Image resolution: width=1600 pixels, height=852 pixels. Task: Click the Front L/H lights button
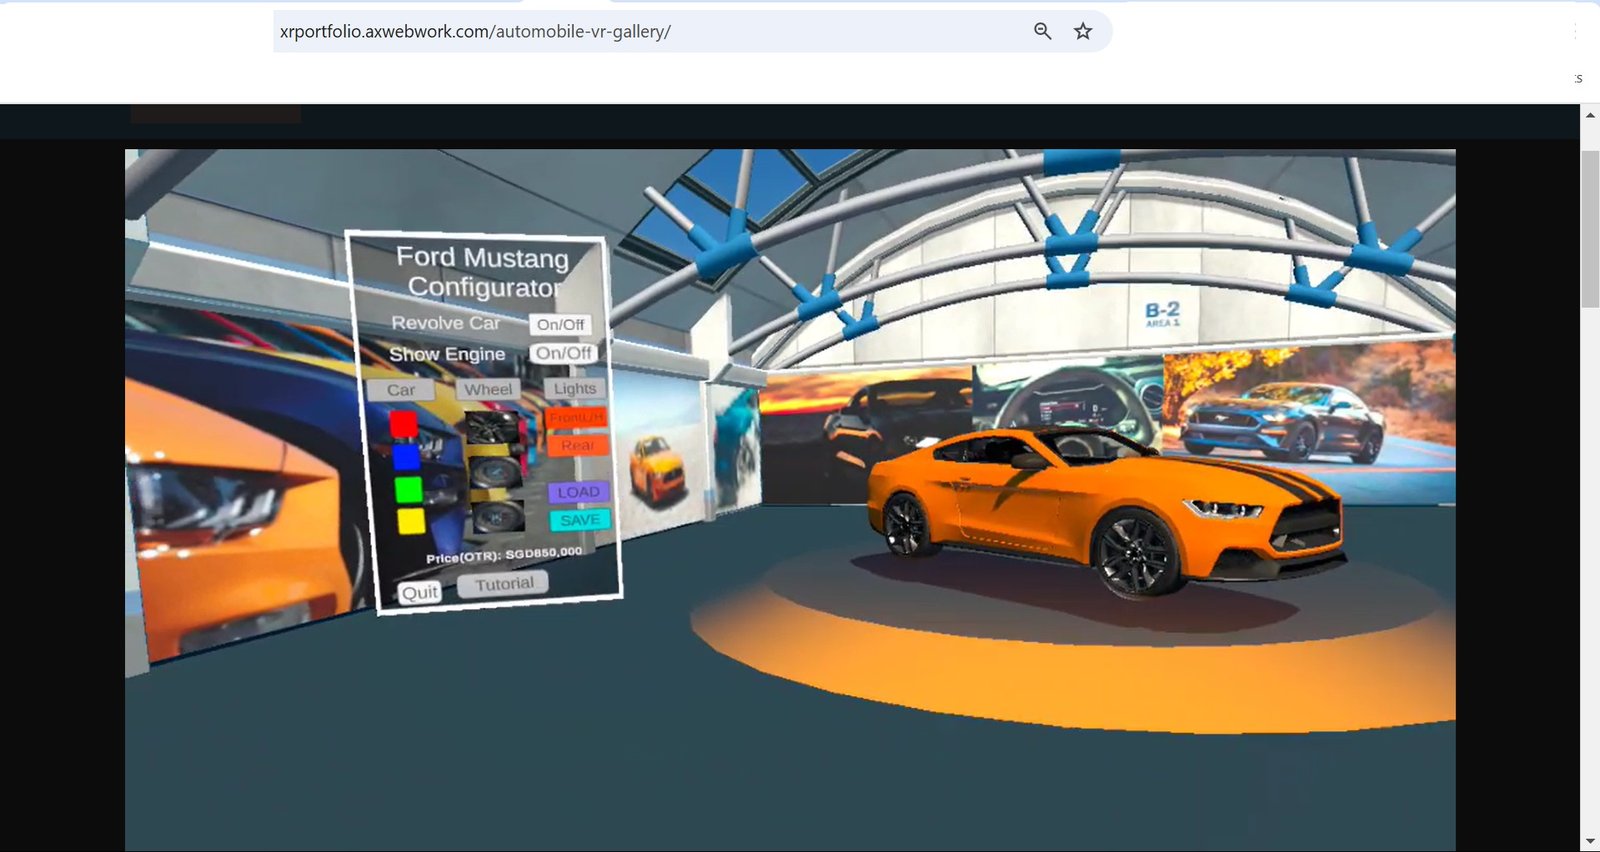(x=576, y=416)
